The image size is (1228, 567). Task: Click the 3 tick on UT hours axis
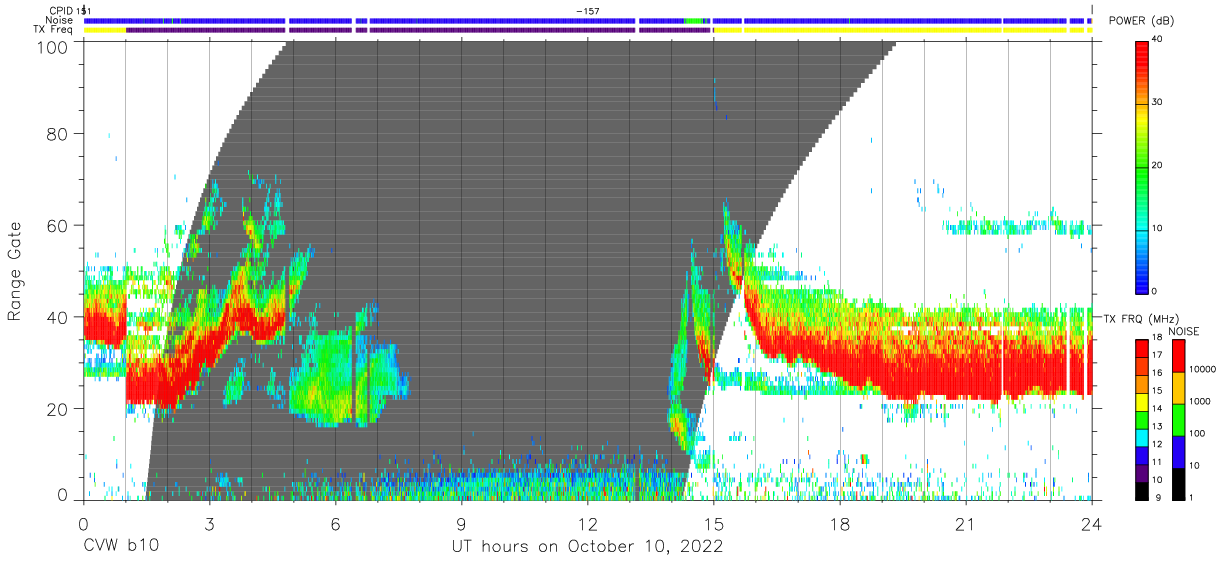(x=209, y=523)
